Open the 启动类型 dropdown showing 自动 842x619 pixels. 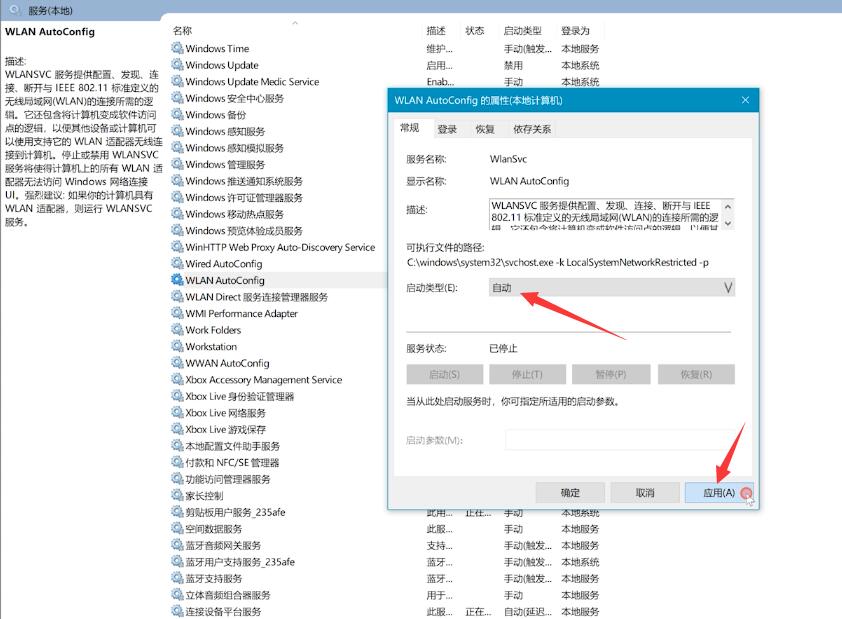(612, 288)
